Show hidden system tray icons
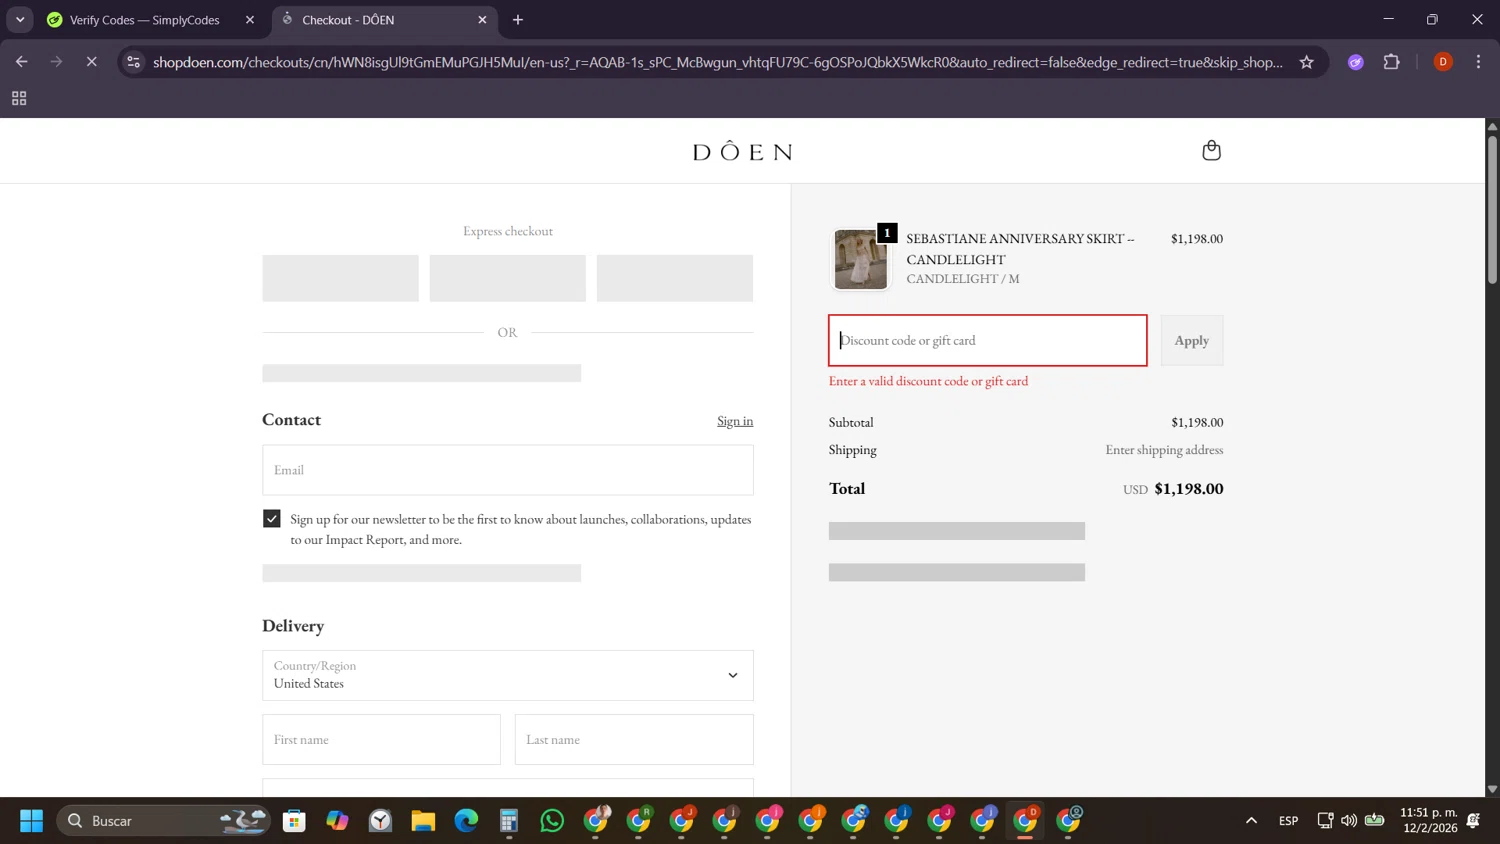Image resolution: width=1500 pixels, height=844 pixels. click(1251, 821)
